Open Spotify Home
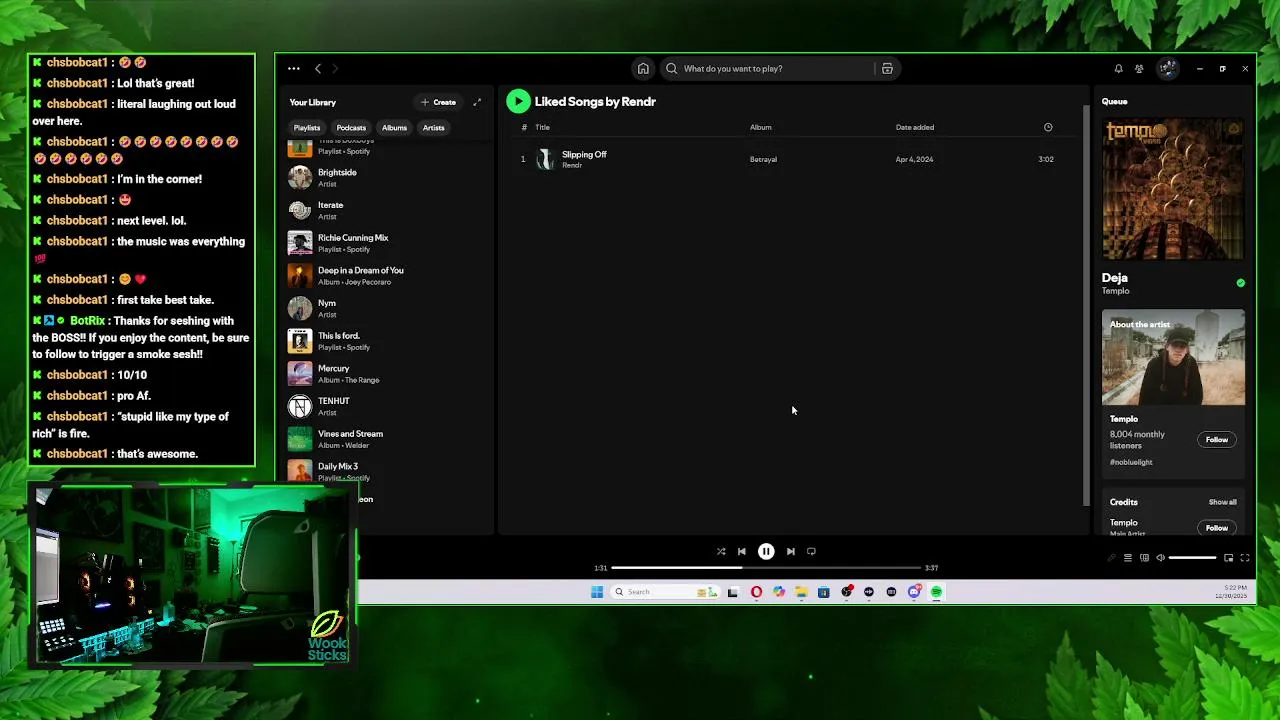 pyautogui.click(x=643, y=69)
